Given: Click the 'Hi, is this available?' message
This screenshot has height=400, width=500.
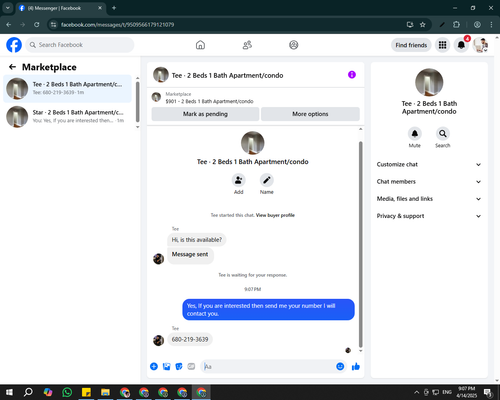Looking at the screenshot, I should coord(197,240).
